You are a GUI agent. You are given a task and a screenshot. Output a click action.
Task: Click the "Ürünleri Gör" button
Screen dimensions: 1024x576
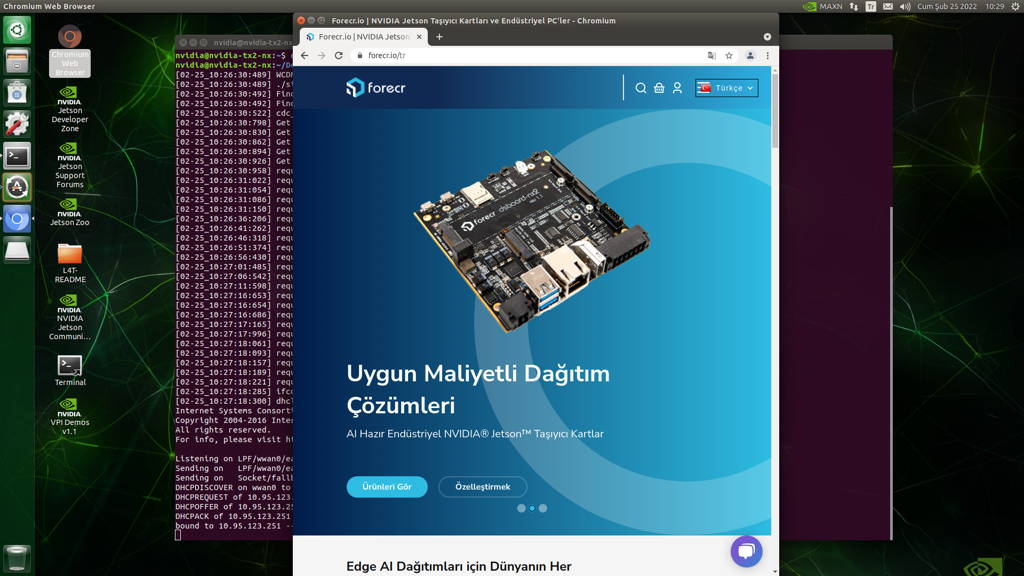coord(387,487)
